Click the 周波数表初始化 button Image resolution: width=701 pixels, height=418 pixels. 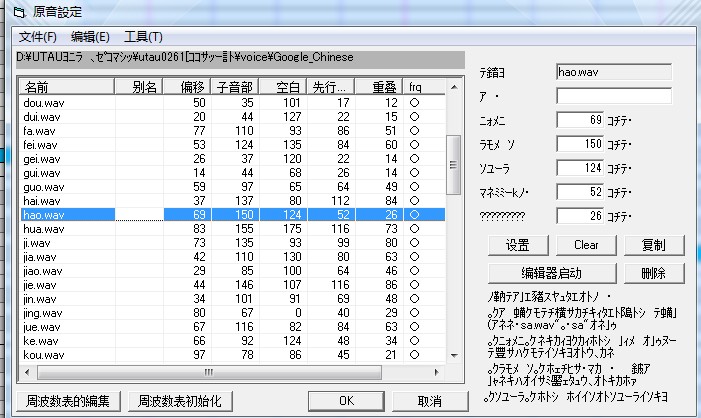click(180, 401)
